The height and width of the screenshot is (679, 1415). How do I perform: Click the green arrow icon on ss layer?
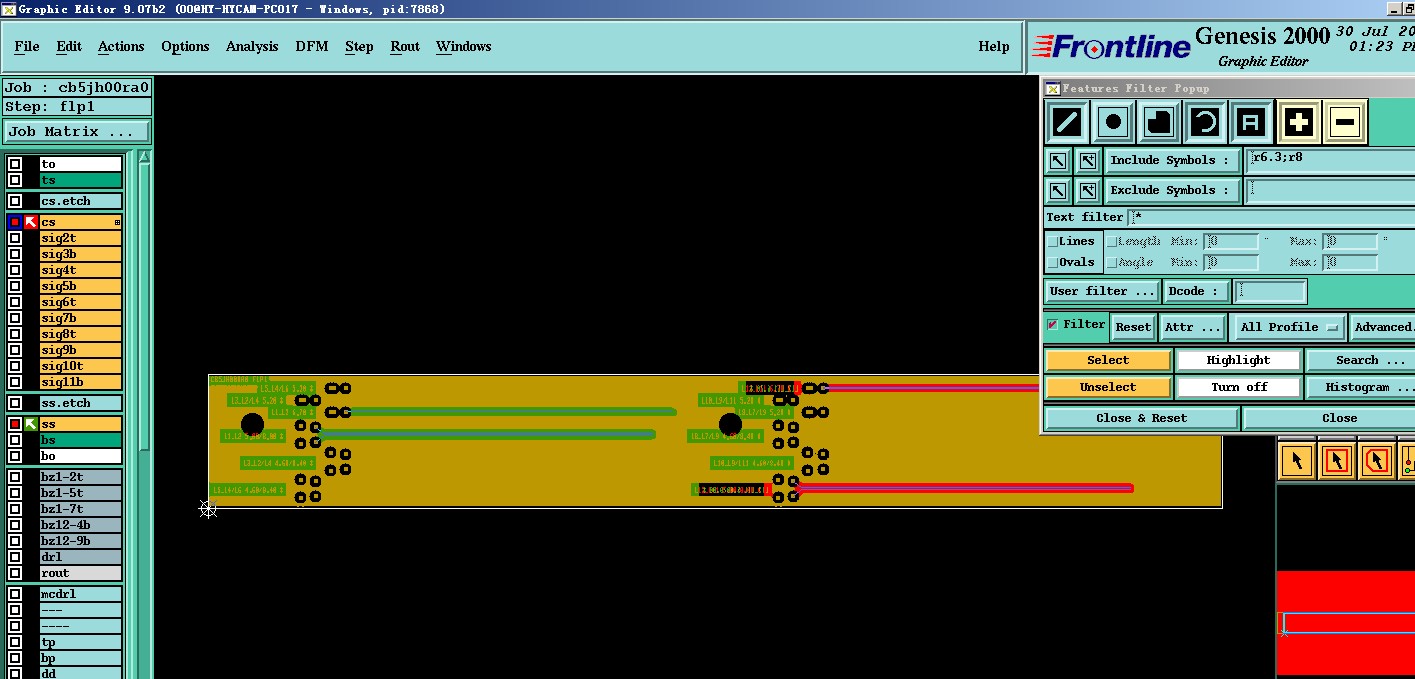tap(31, 424)
